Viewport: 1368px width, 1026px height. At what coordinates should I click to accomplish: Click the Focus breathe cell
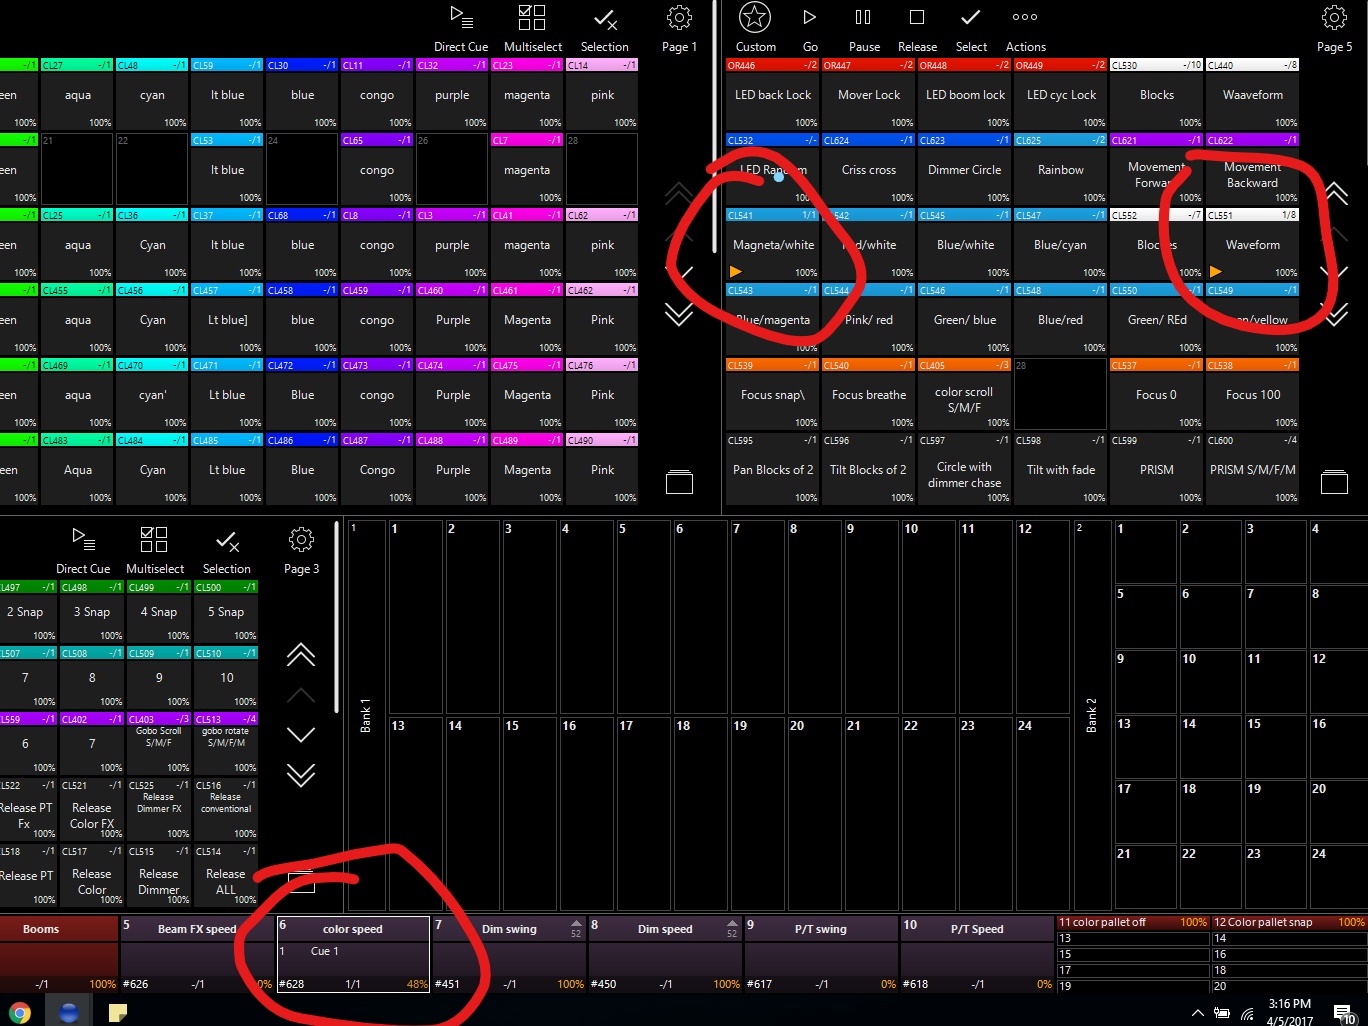coord(868,394)
